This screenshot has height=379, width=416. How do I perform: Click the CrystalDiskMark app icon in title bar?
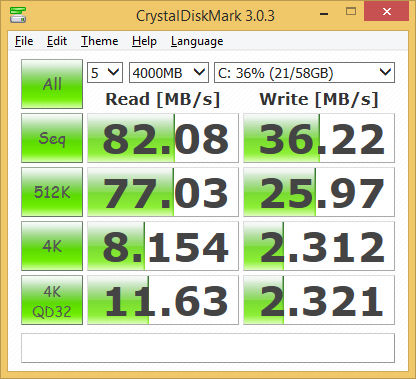point(18,14)
